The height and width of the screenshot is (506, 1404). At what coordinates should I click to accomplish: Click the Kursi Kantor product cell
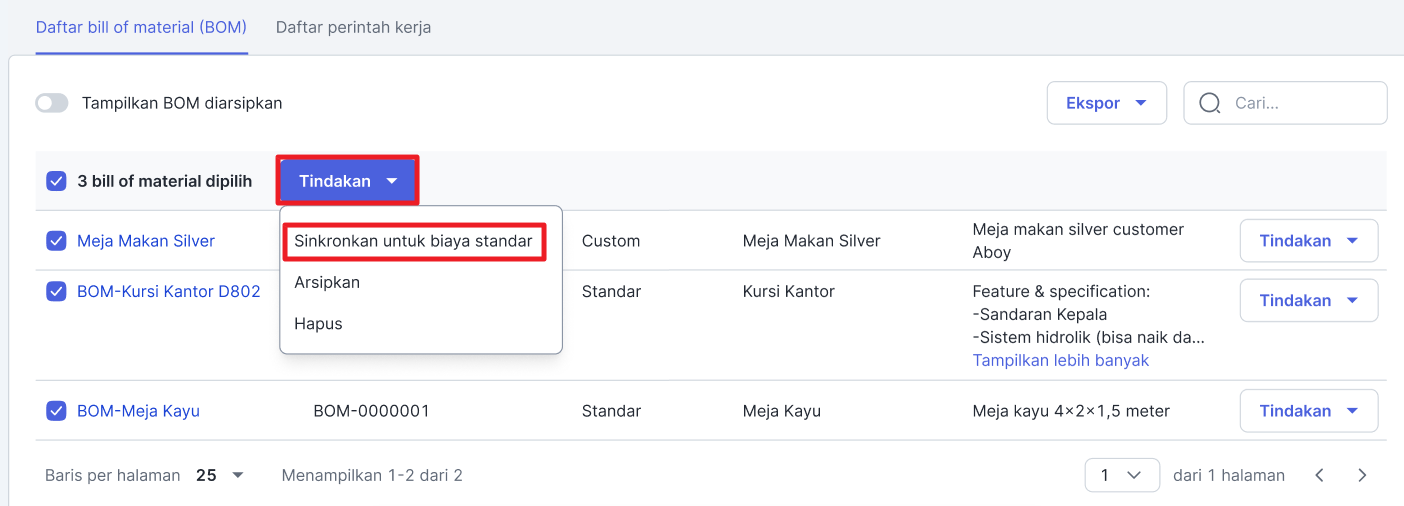(789, 292)
